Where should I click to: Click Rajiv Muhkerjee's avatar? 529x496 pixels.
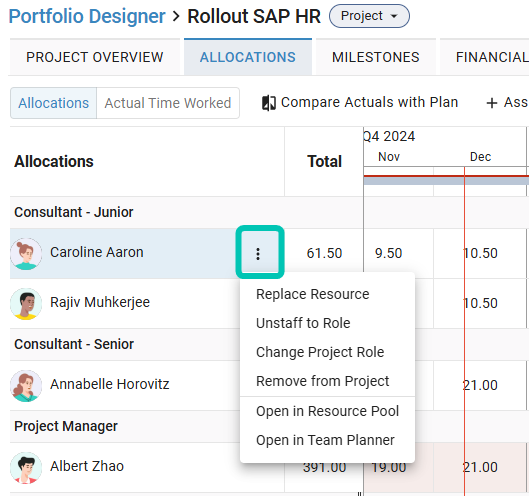[x=26, y=304]
